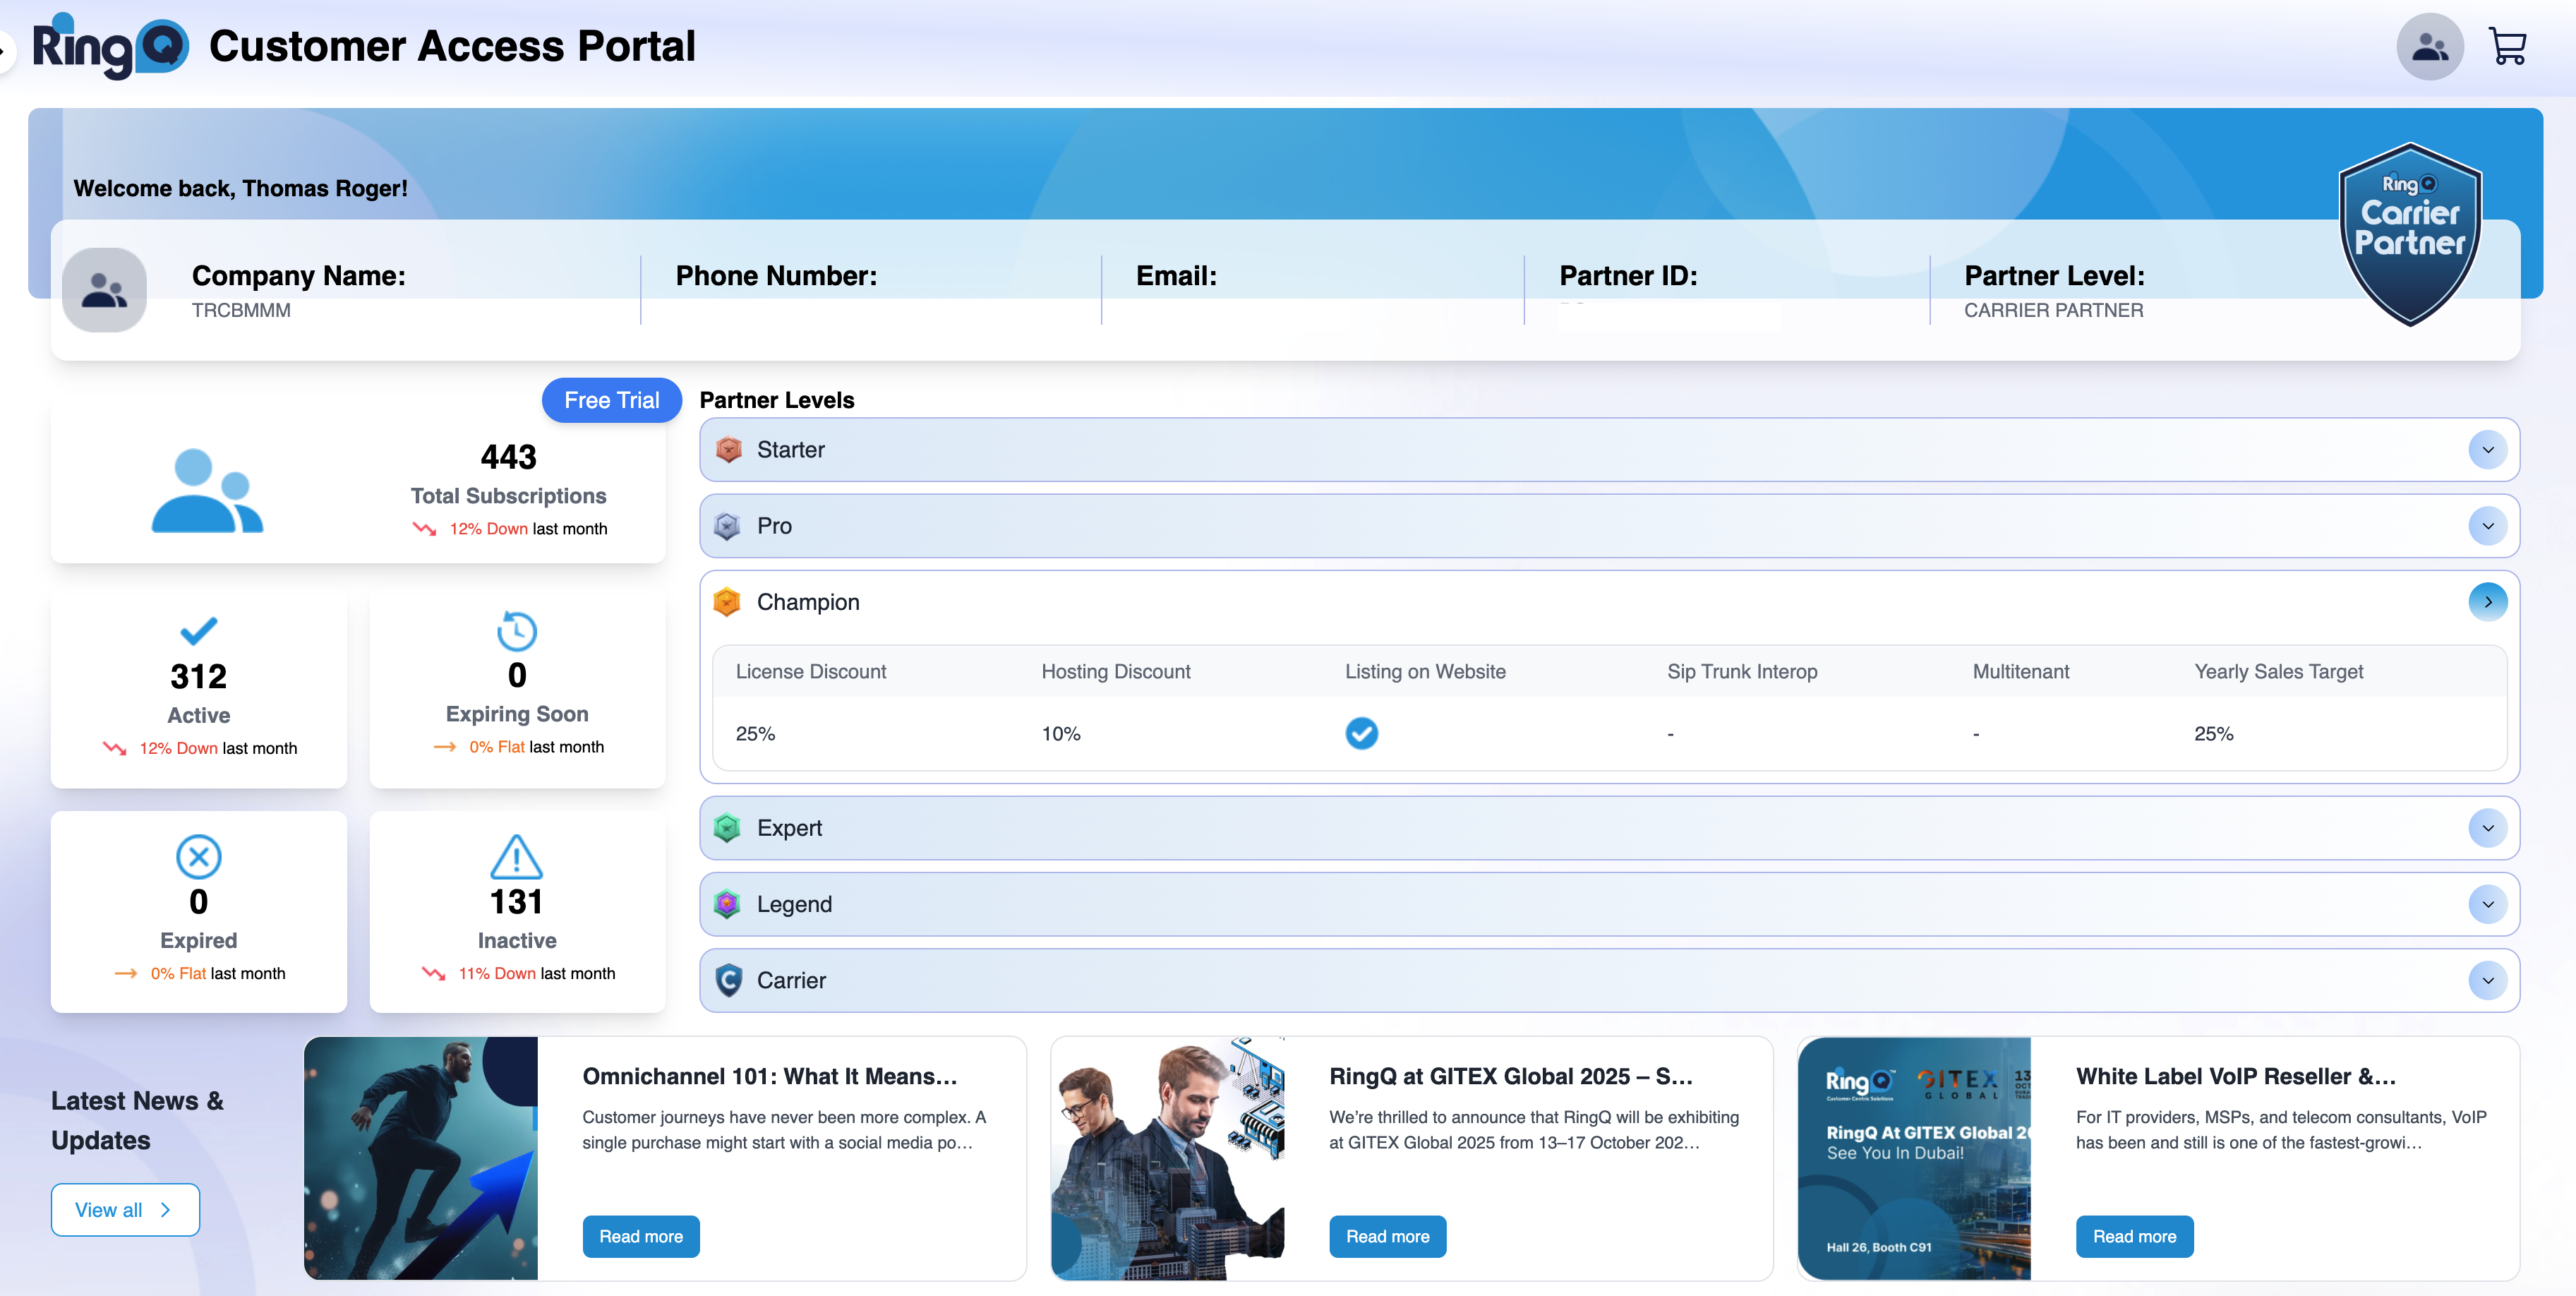
Task: Click the Free Trial button
Action: tap(611, 400)
